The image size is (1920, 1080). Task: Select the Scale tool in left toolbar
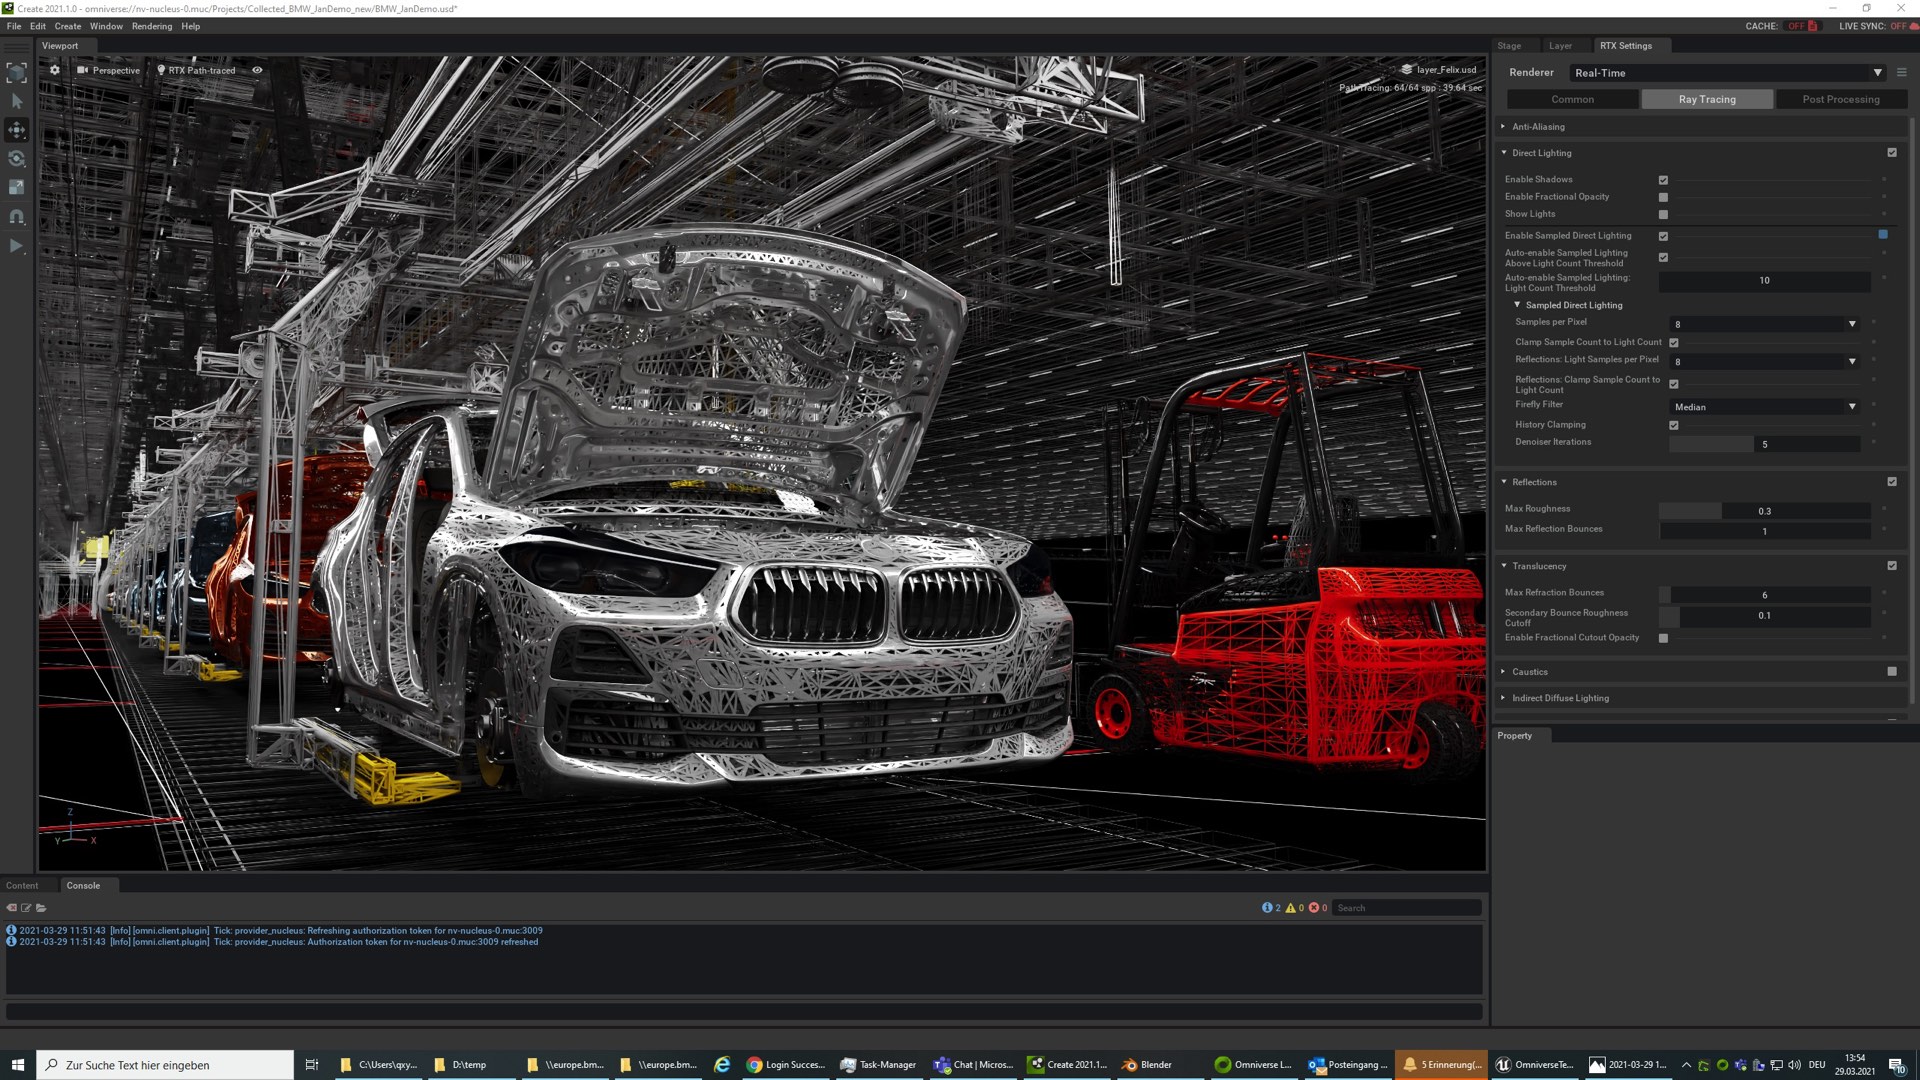pos(17,187)
